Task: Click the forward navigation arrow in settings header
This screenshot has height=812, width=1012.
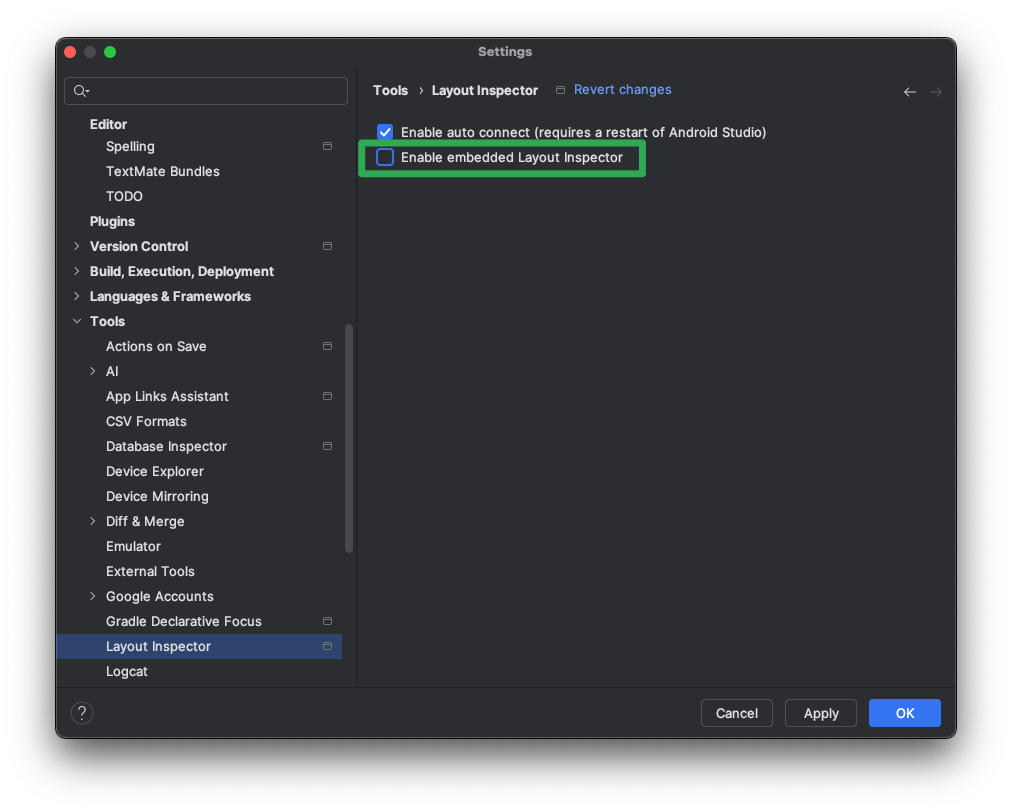Action: tap(936, 91)
